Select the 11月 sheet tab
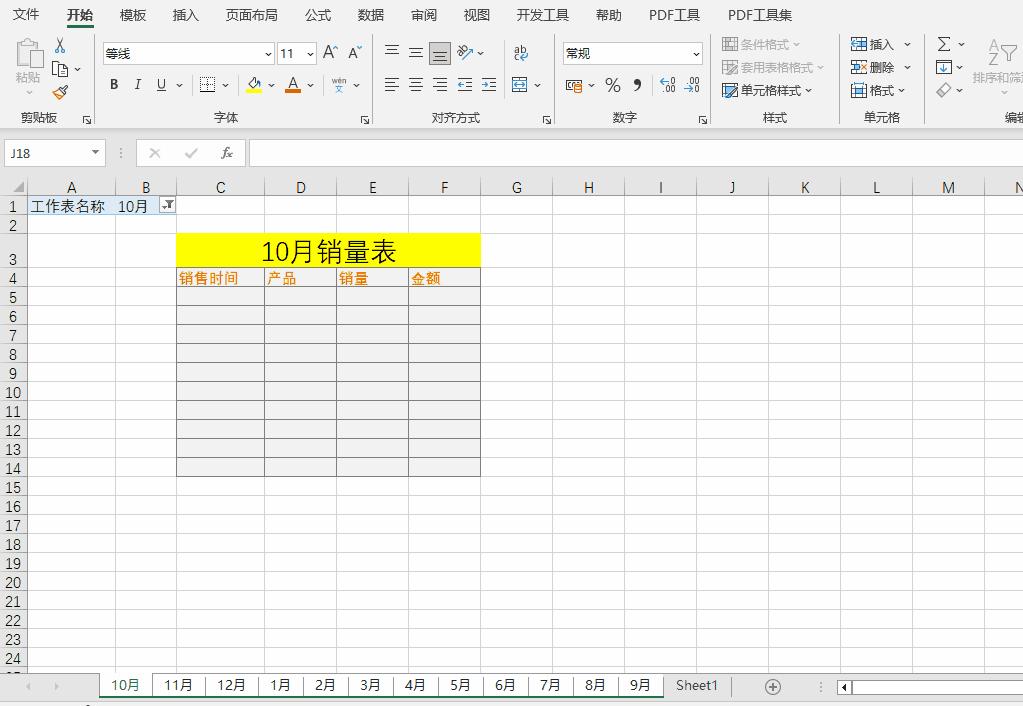Viewport: 1023px width, 706px height. pos(178,685)
